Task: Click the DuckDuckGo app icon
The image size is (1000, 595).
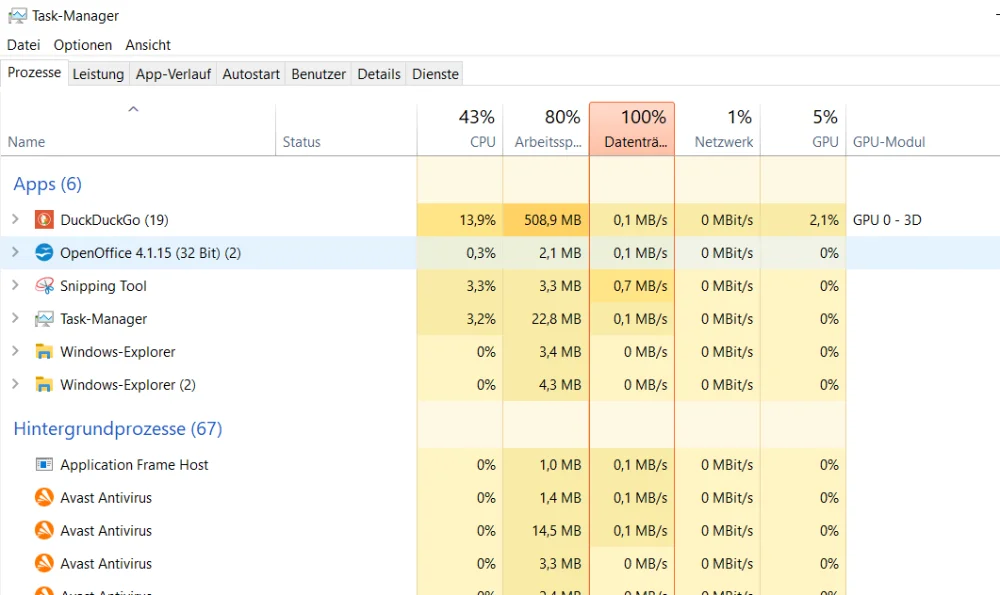Action: (44, 220)
